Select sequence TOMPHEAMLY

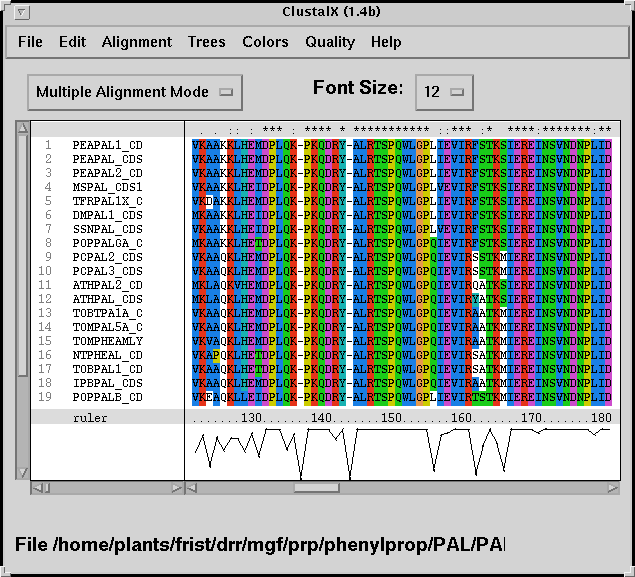107,341
